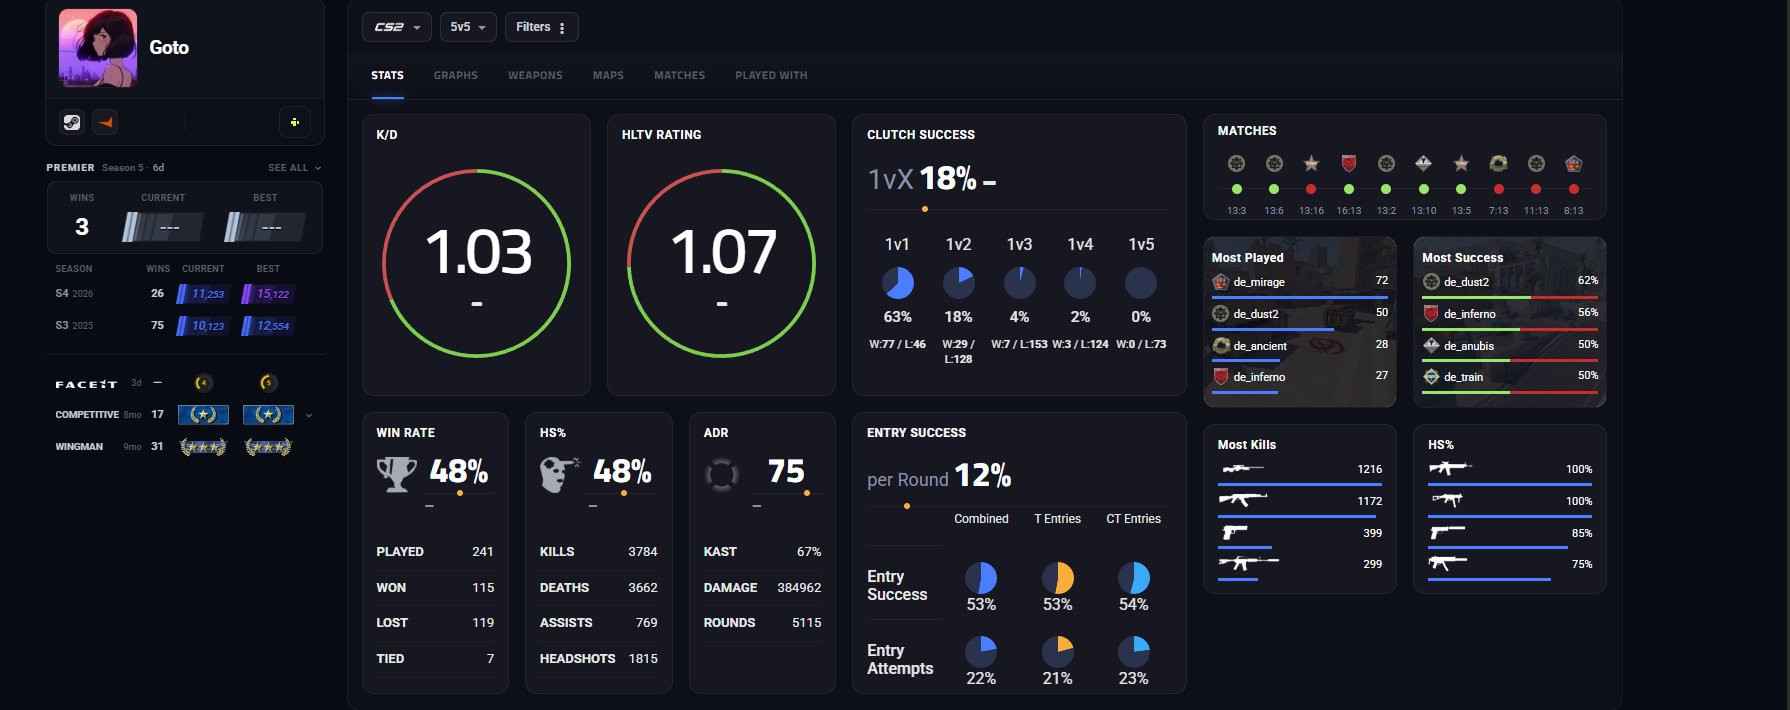Open the Filters menu button
Viewport: 1790px width, 710px height.
pyautogui.click(x=541, y=27)
